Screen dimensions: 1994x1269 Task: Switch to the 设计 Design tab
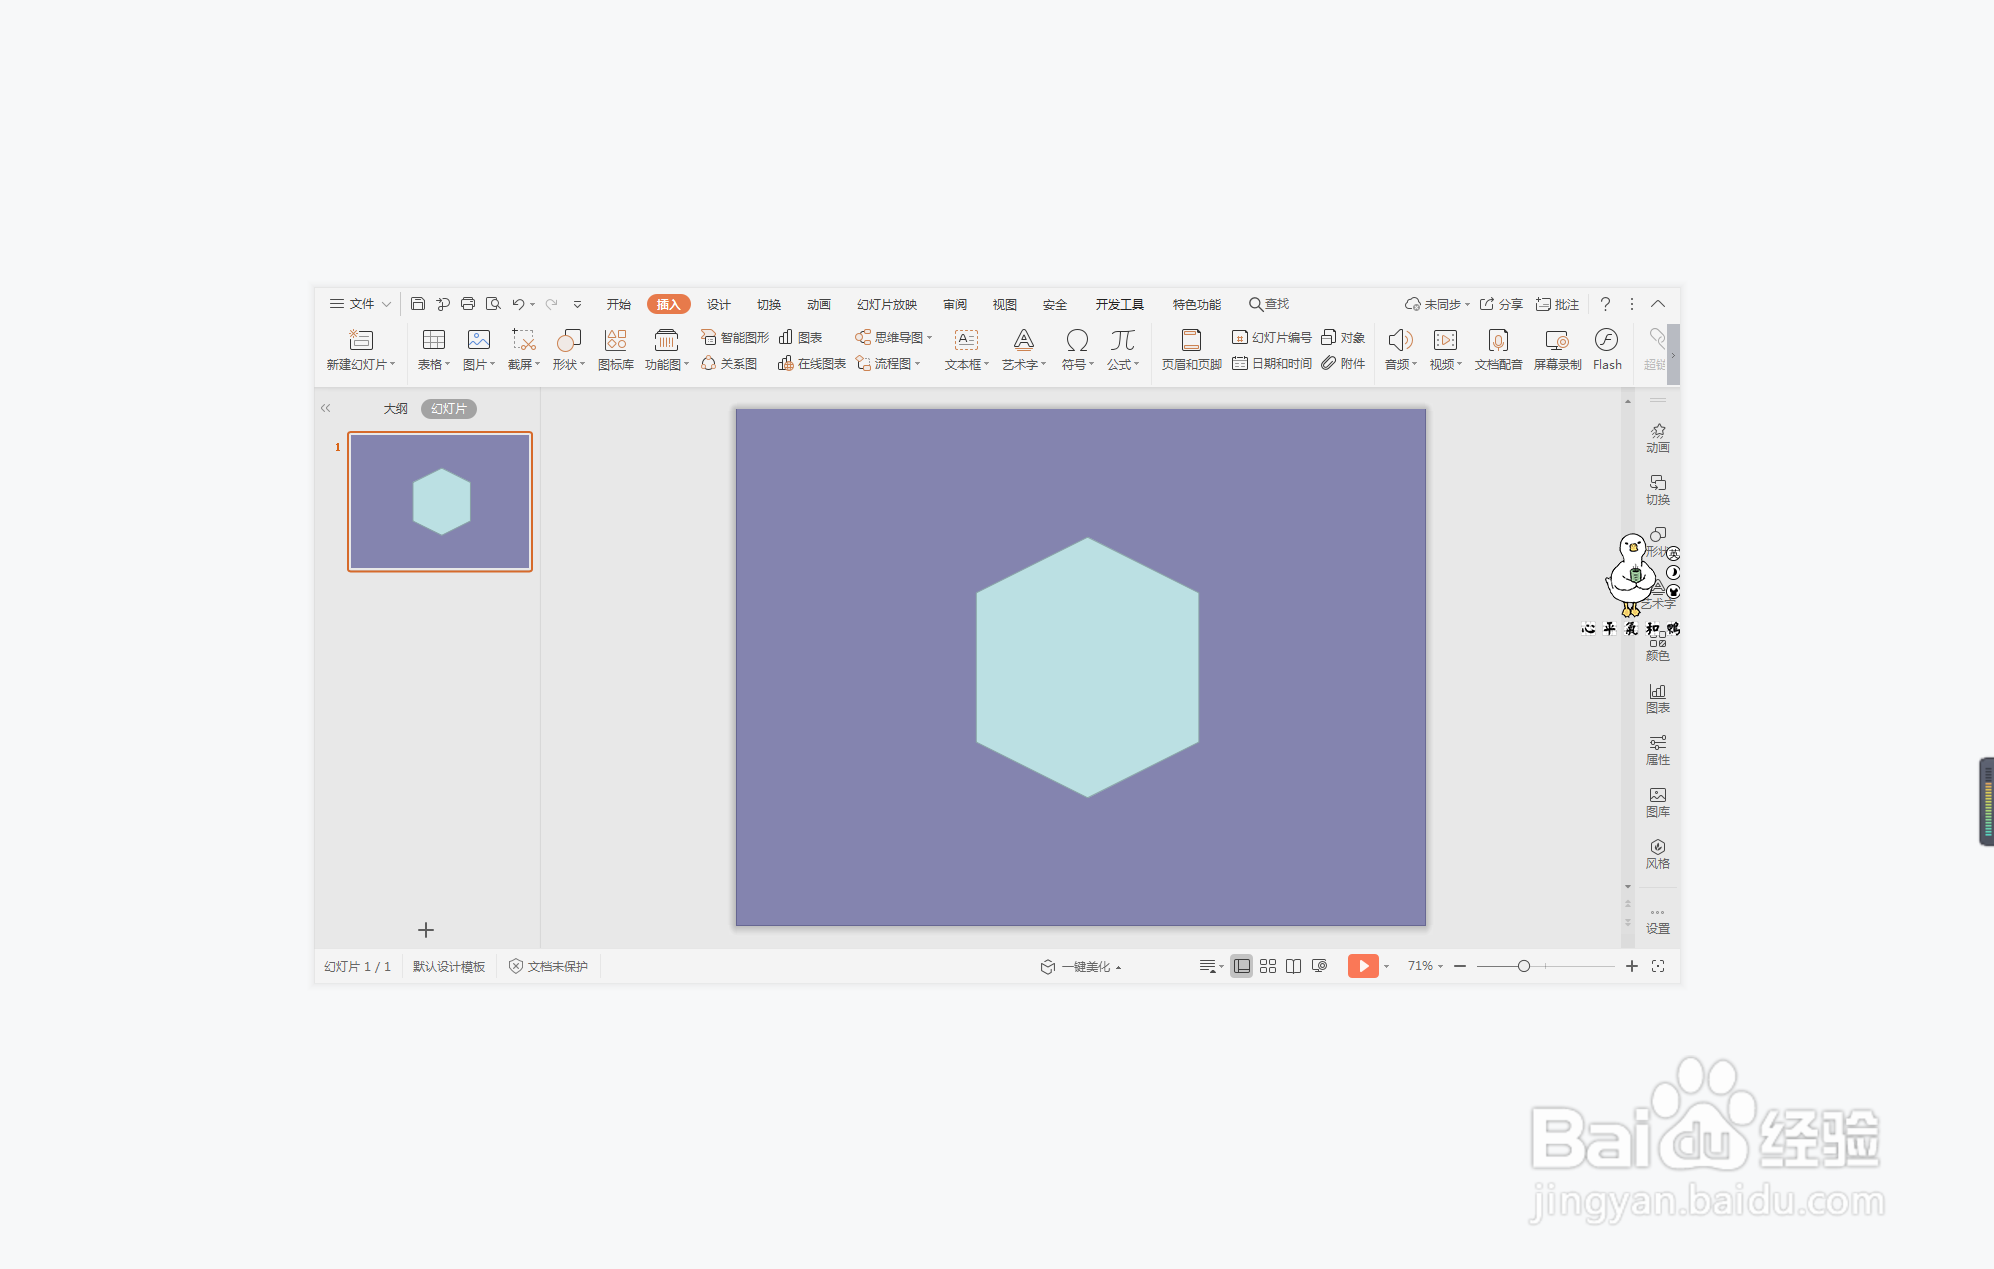pyautogui.click(x=718, y=304)
